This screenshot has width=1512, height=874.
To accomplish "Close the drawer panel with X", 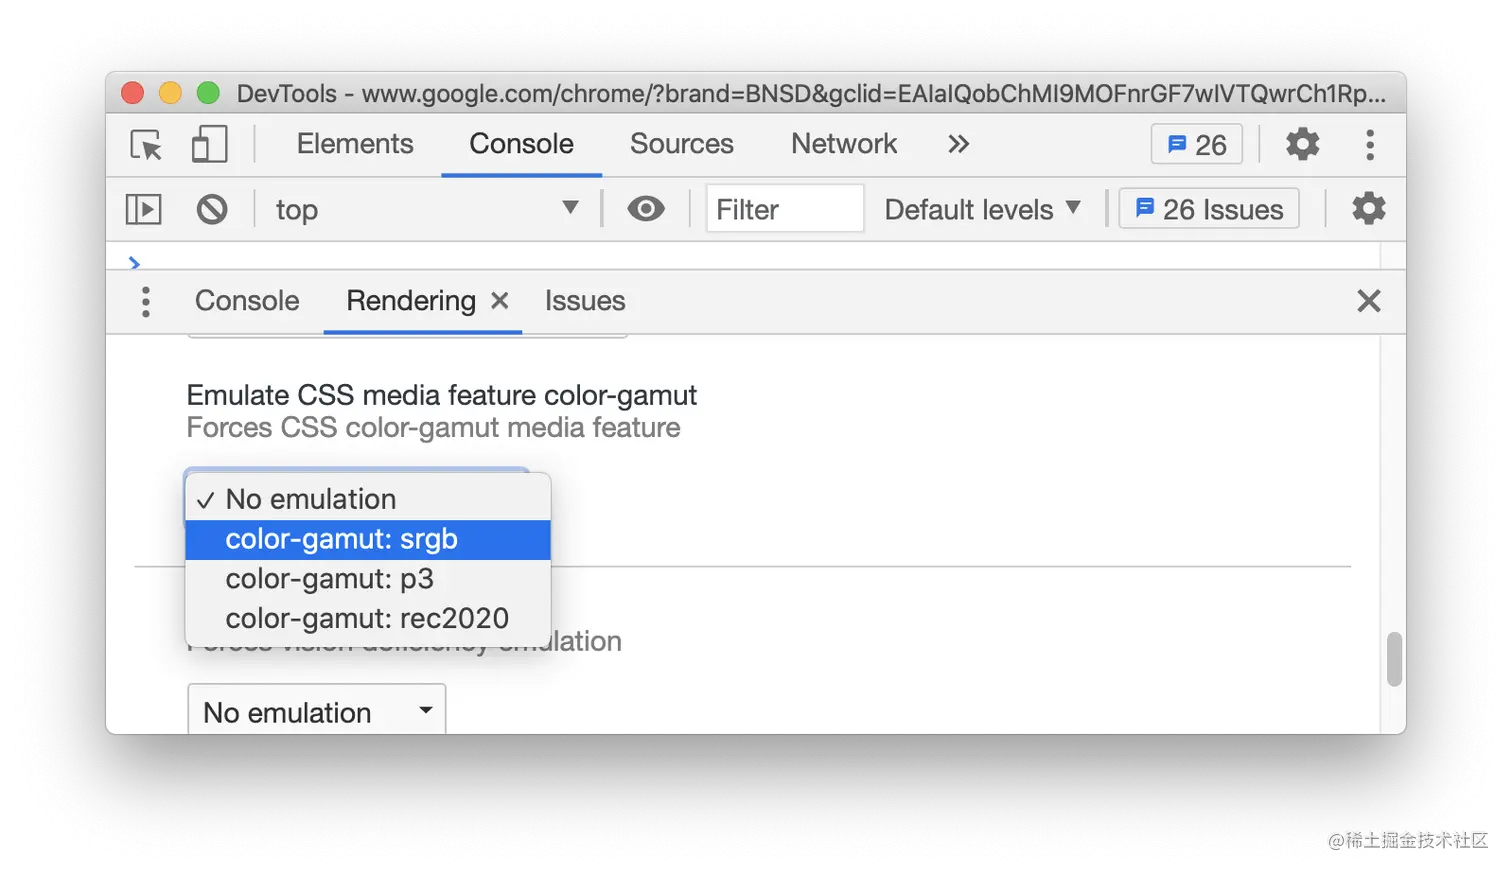I will [1369, 300].
